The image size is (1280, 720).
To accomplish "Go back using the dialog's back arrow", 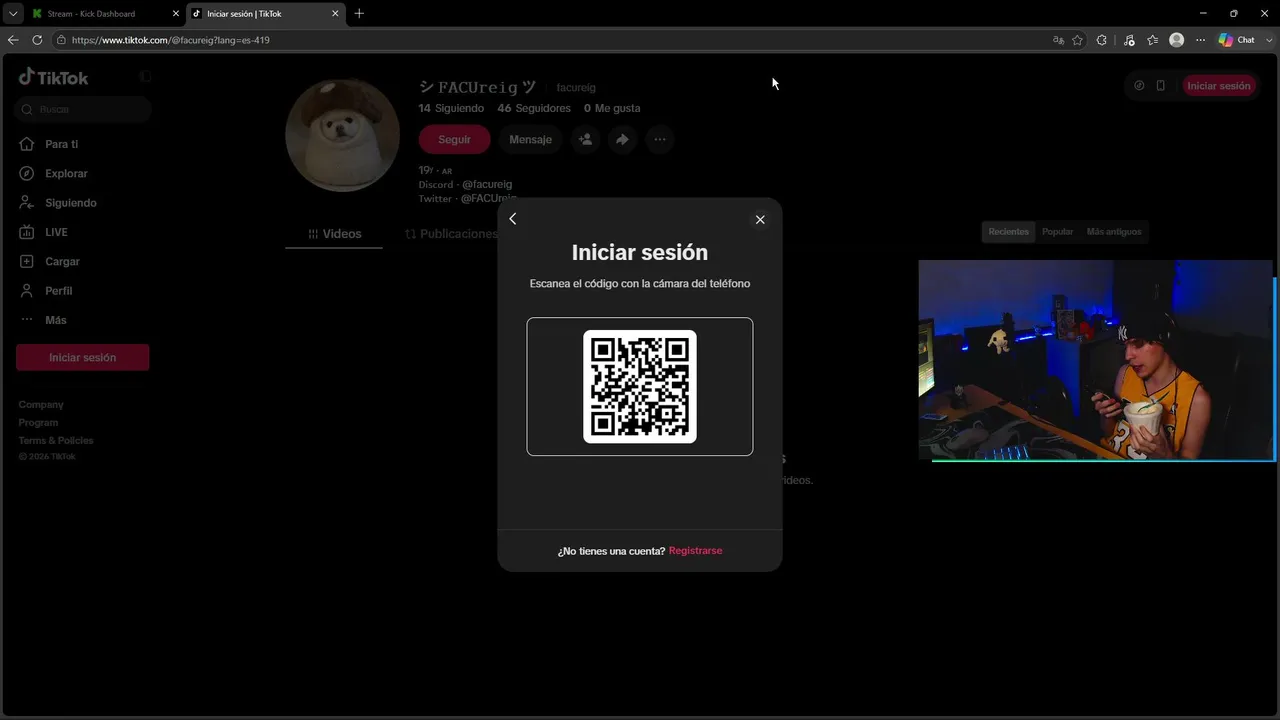I will tap(513, 219).
